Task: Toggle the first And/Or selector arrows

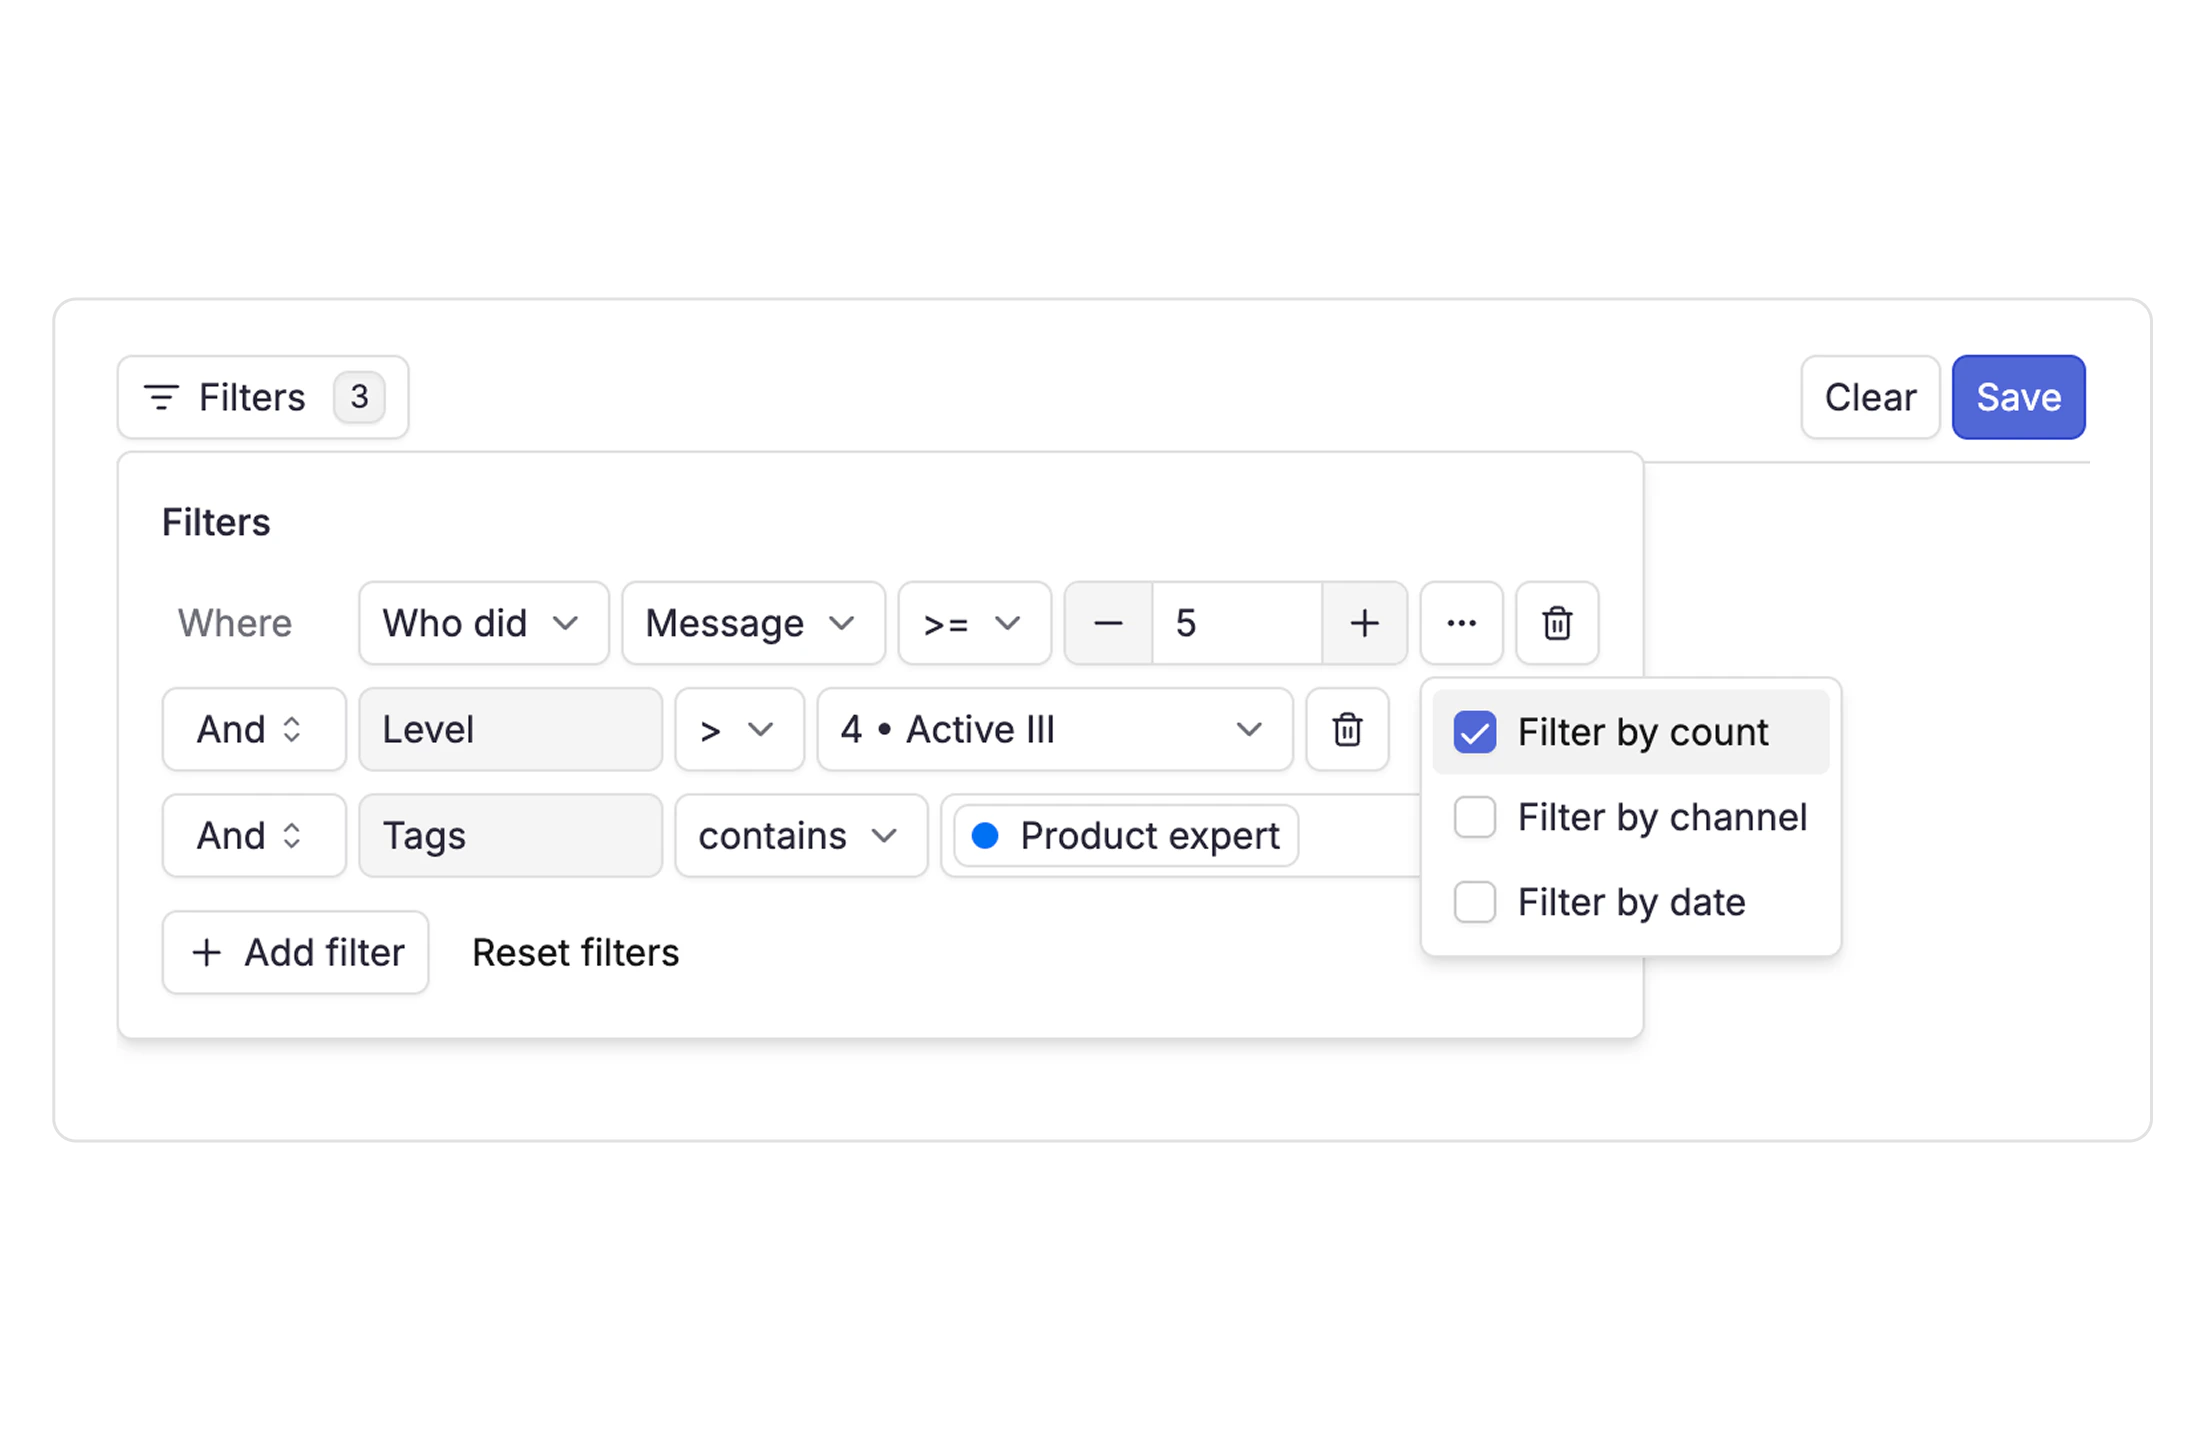Action: 292,729
